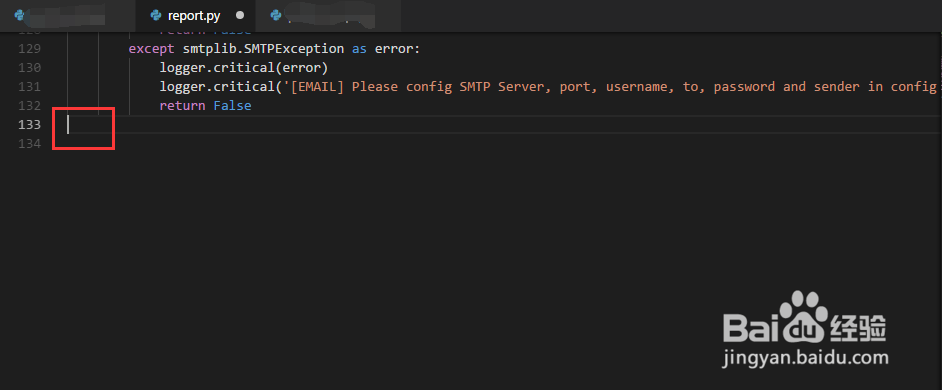
Task: Click the Baidu paw logo watermark
Action: (804, 317)
